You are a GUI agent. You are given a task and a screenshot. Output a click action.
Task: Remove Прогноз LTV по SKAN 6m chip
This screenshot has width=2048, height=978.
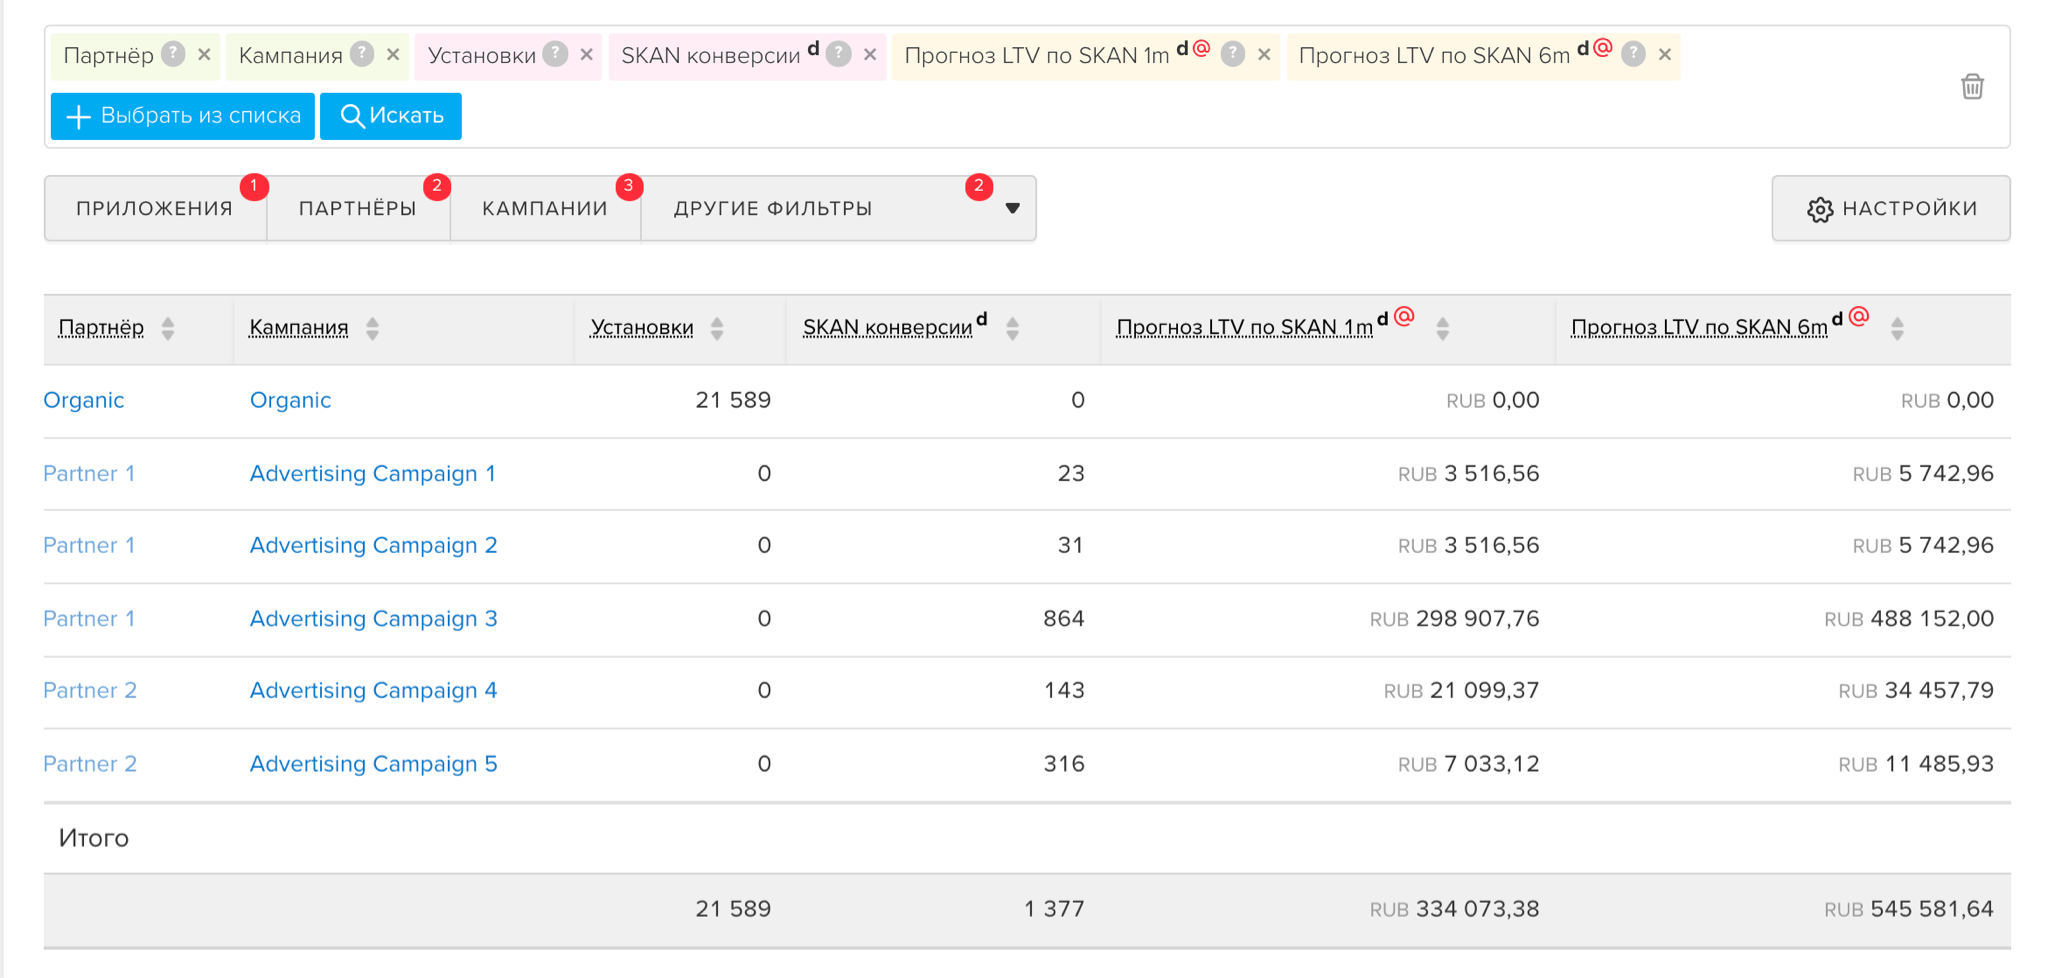(1665, 55)
